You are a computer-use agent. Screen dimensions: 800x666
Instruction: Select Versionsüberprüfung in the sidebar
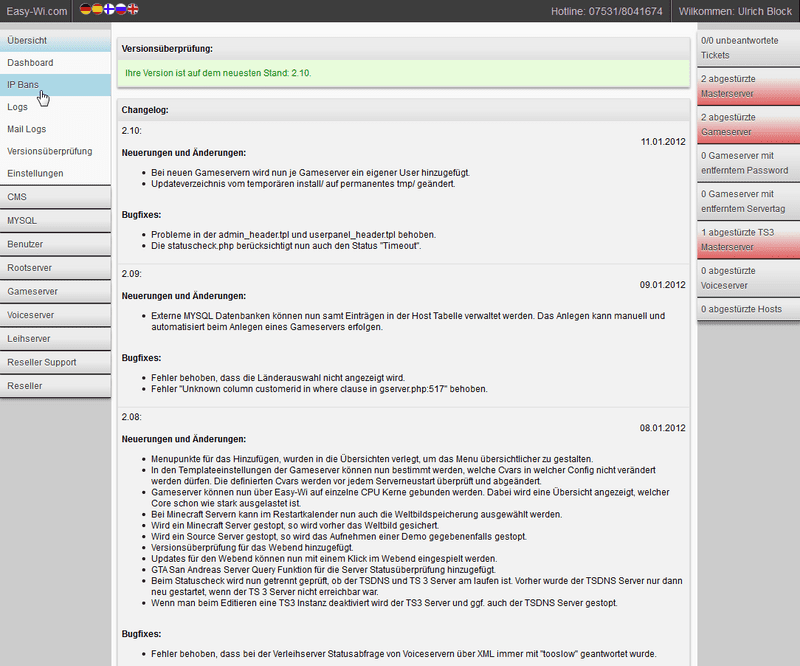point(55,151)
